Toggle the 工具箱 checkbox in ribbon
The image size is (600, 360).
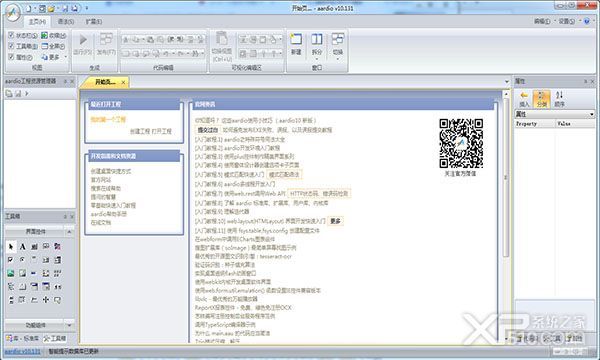tap(11, 46)
